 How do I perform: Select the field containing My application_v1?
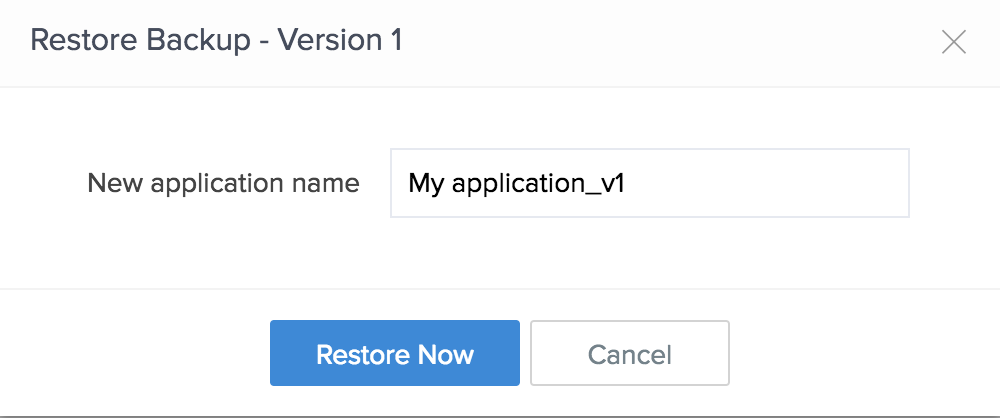point(649,183)
